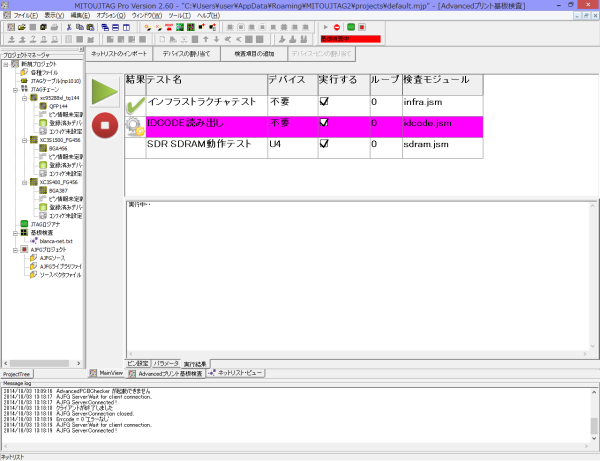Viewport: 600px width, 461px height.
Task: Click the small red stop icon in top toolbar
Action: click(337, 28)
